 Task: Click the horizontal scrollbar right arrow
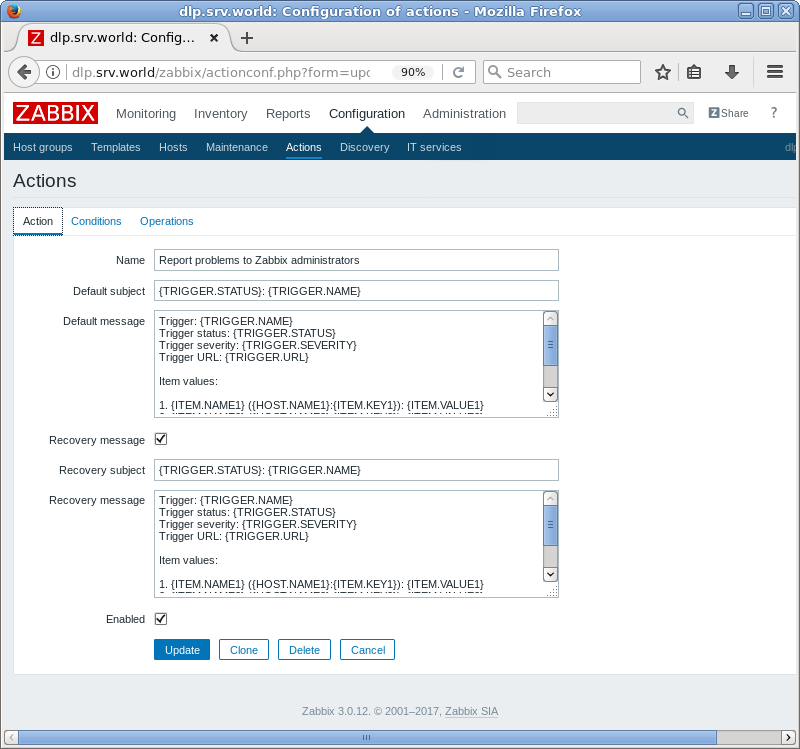click(789, 737)
